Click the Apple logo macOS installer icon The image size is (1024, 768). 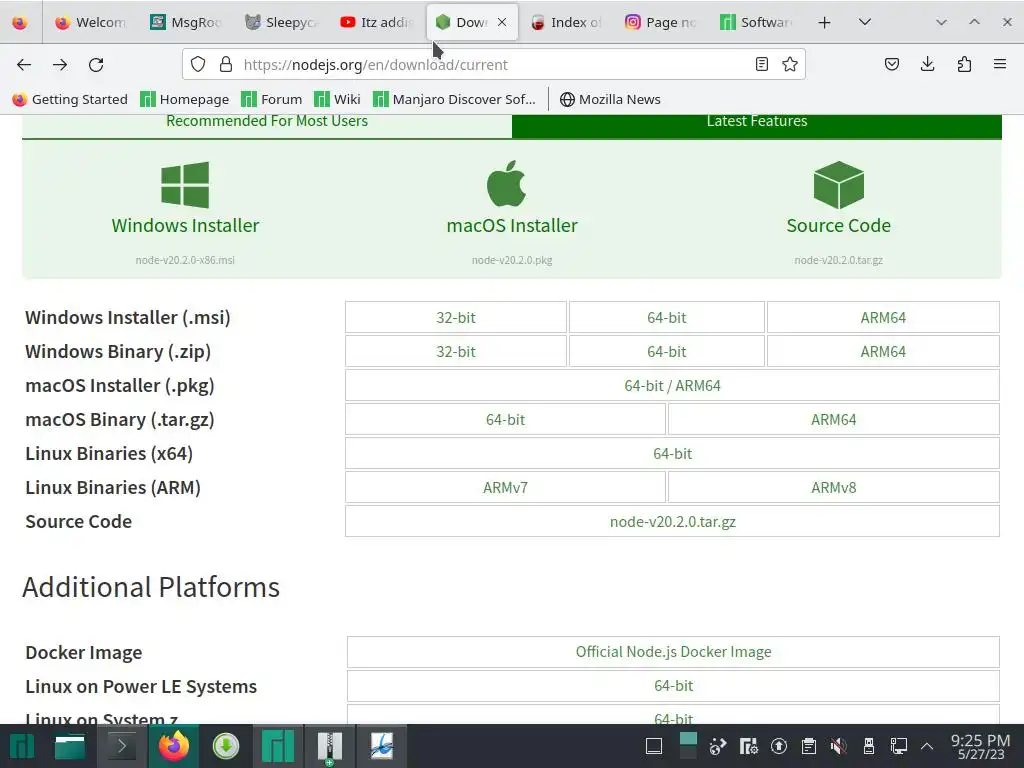[507, 184]
